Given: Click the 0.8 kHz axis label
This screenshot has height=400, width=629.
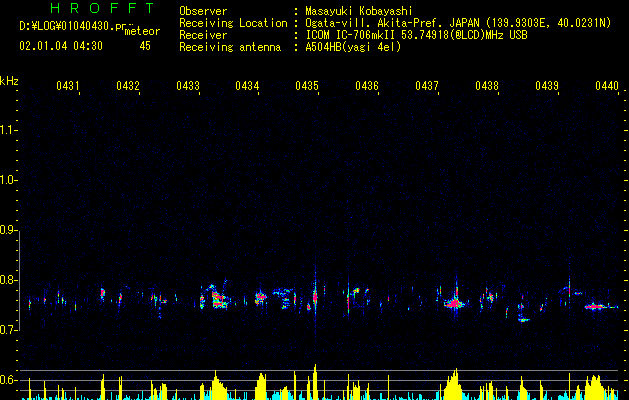Looking at the screenshot, I should click(8, 280).
